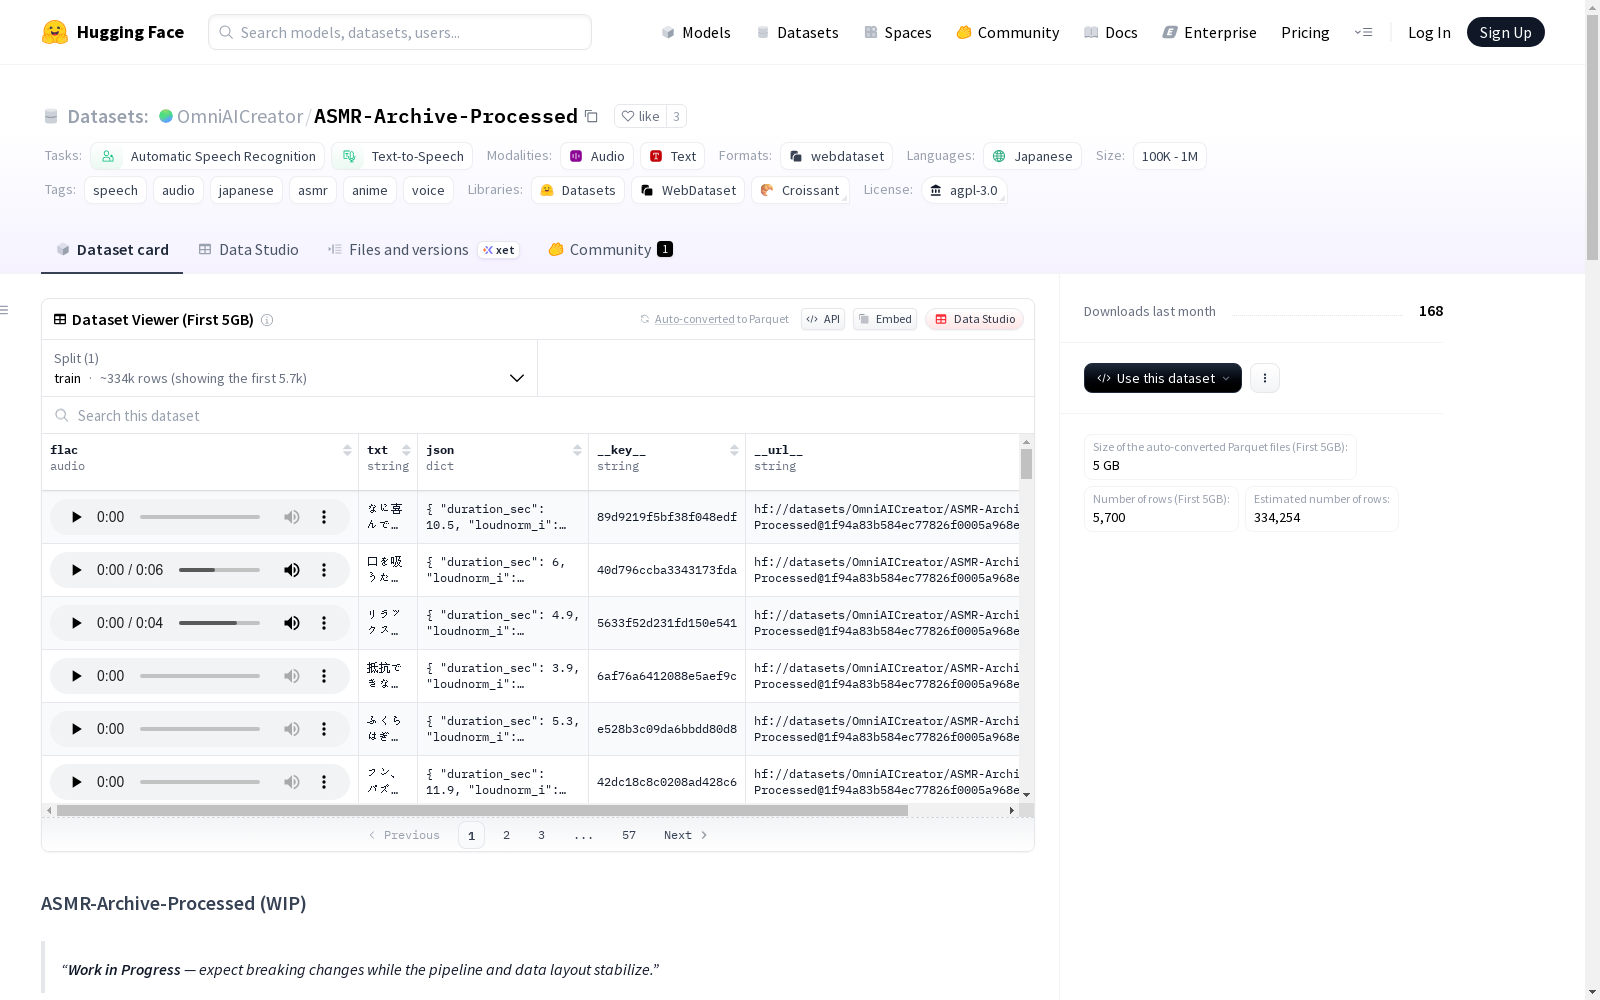
Task: Select the Automatic Speech Recognition task tag
Action: [208, 156]
